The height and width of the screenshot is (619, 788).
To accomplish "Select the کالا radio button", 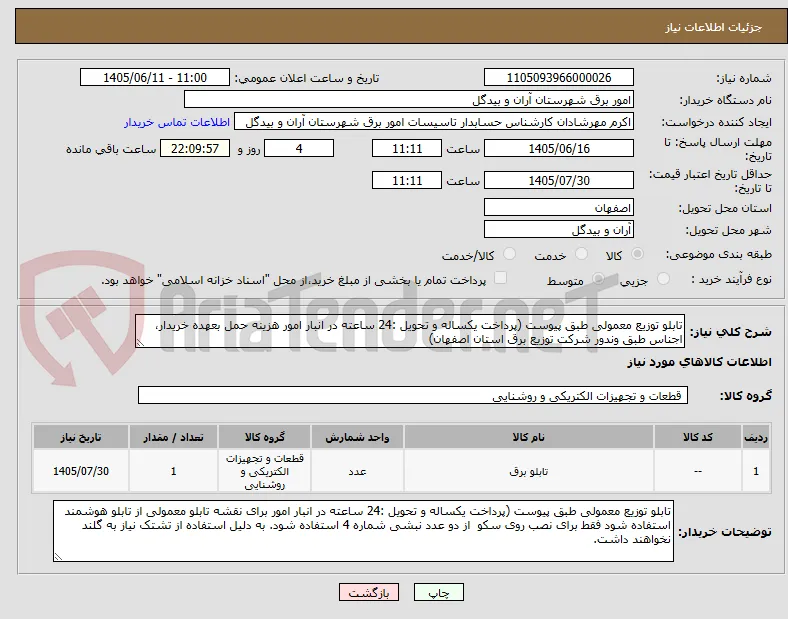I will [637, 254].
